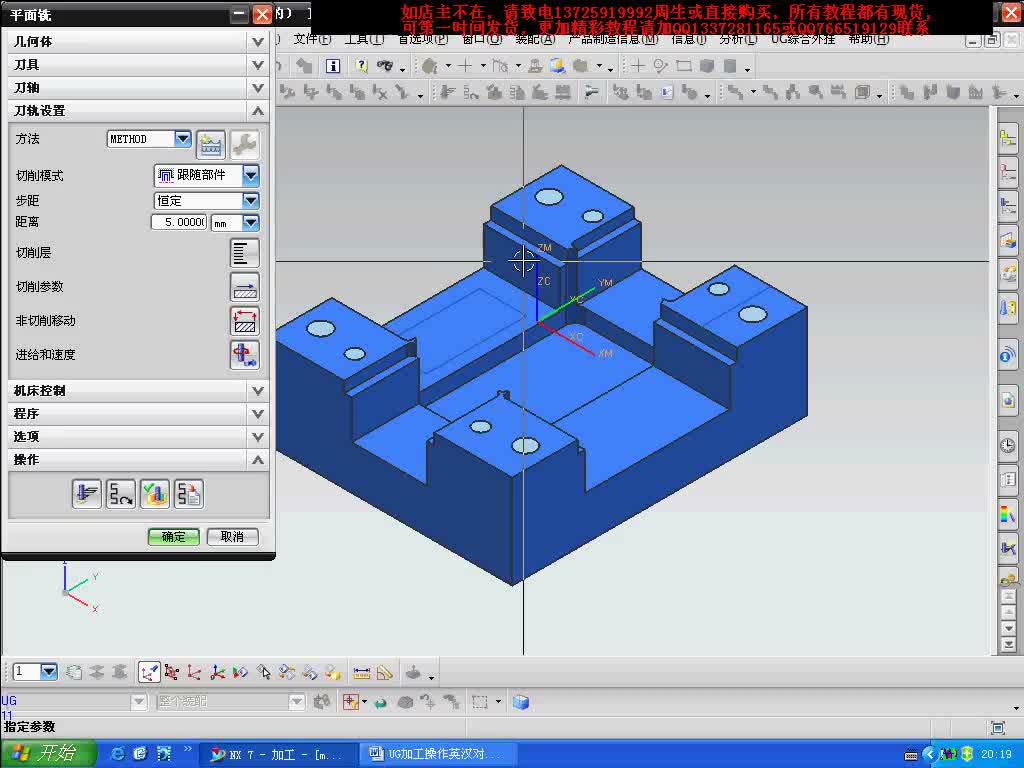Click the topmost icon in right sidebar
1024x768 pixels.
[1008, 140]
